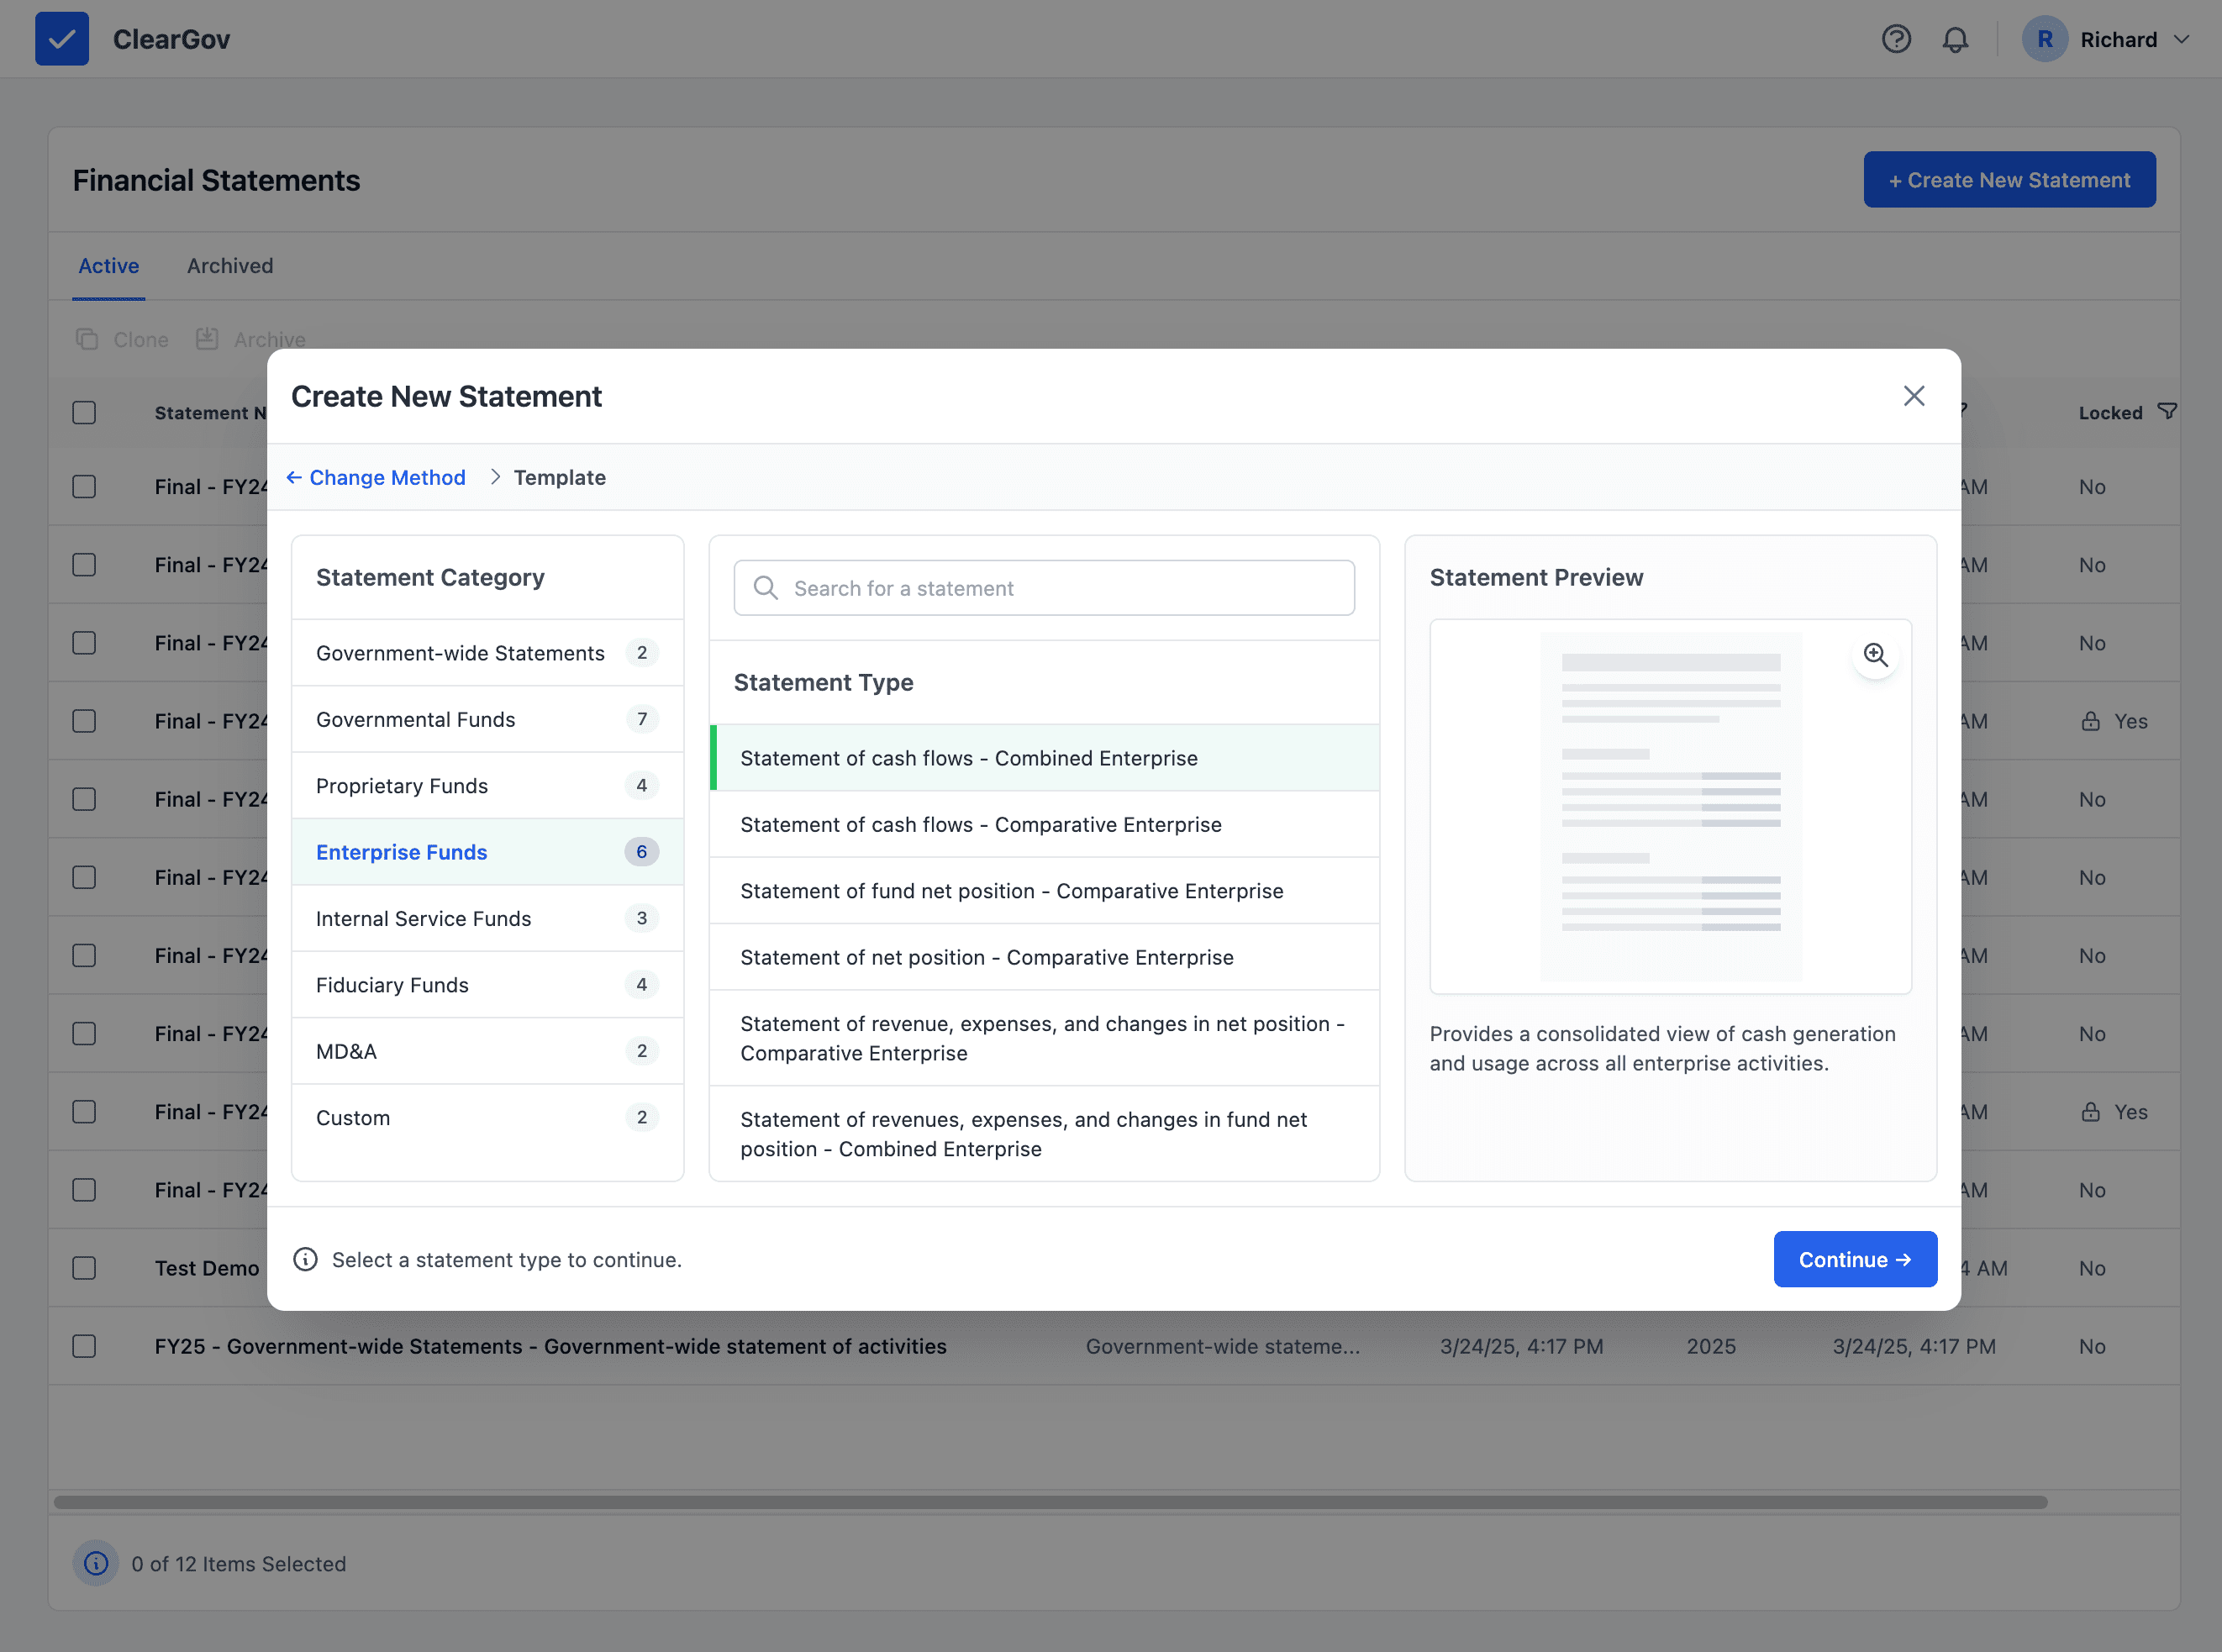Check the Test Demo row checkbox

pyautogui.click(x=84, y=1268)
